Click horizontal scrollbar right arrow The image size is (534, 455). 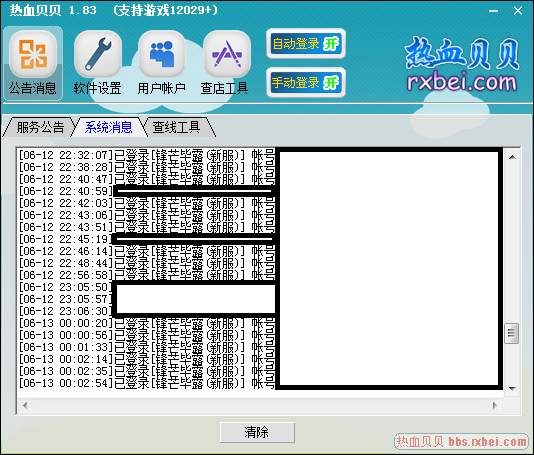pyautogui.click(x=495, y=405)
